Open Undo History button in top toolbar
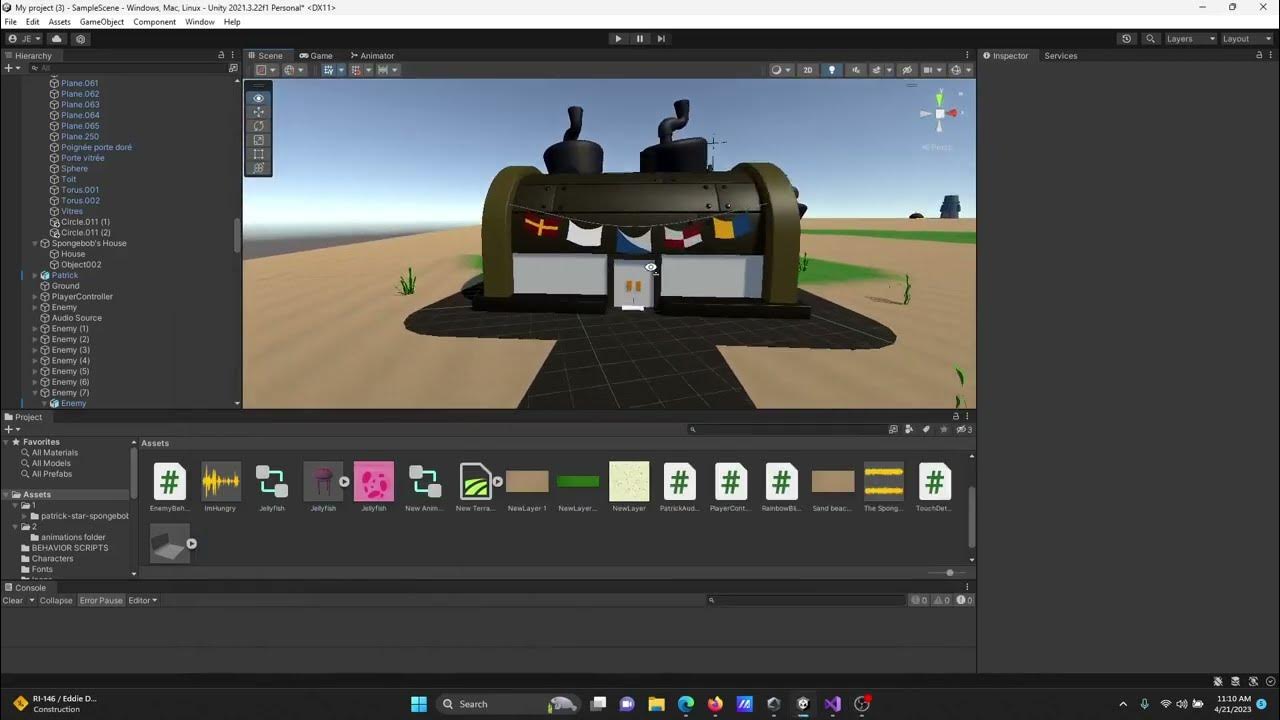The width and height of the screenshot is (1280, 720). 1127,39
